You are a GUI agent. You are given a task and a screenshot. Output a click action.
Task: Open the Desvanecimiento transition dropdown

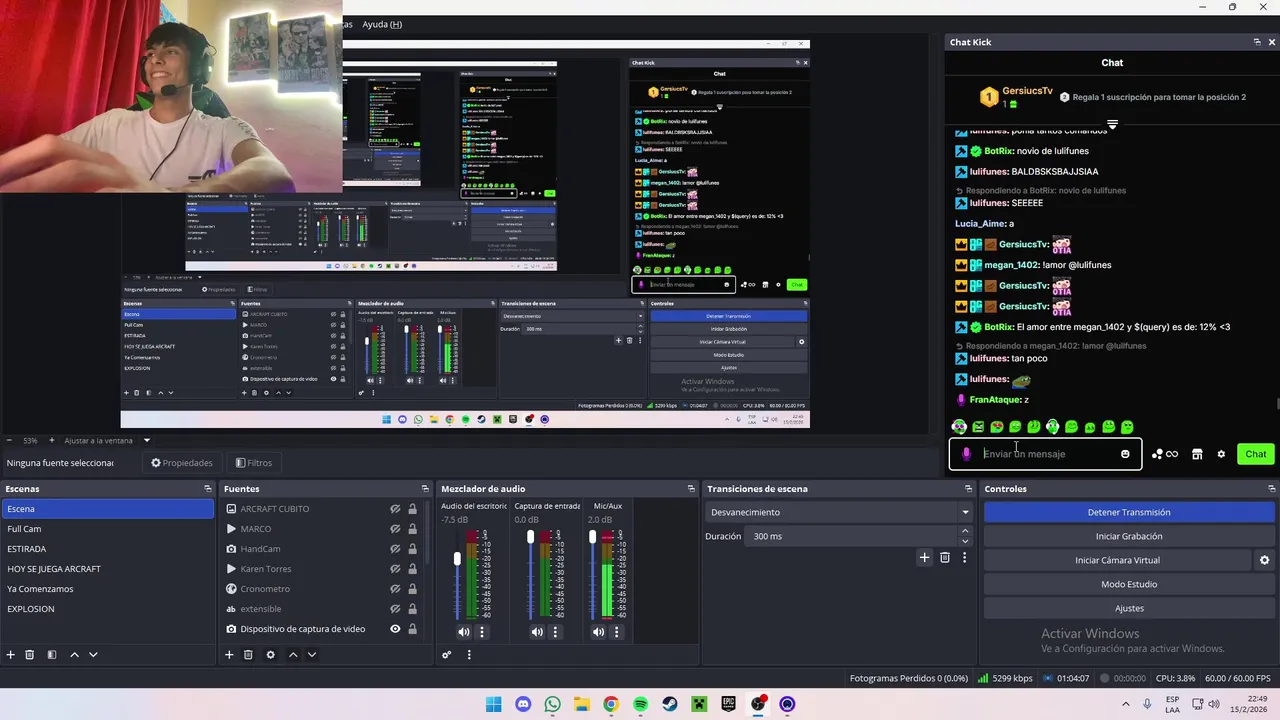(838, 512)
